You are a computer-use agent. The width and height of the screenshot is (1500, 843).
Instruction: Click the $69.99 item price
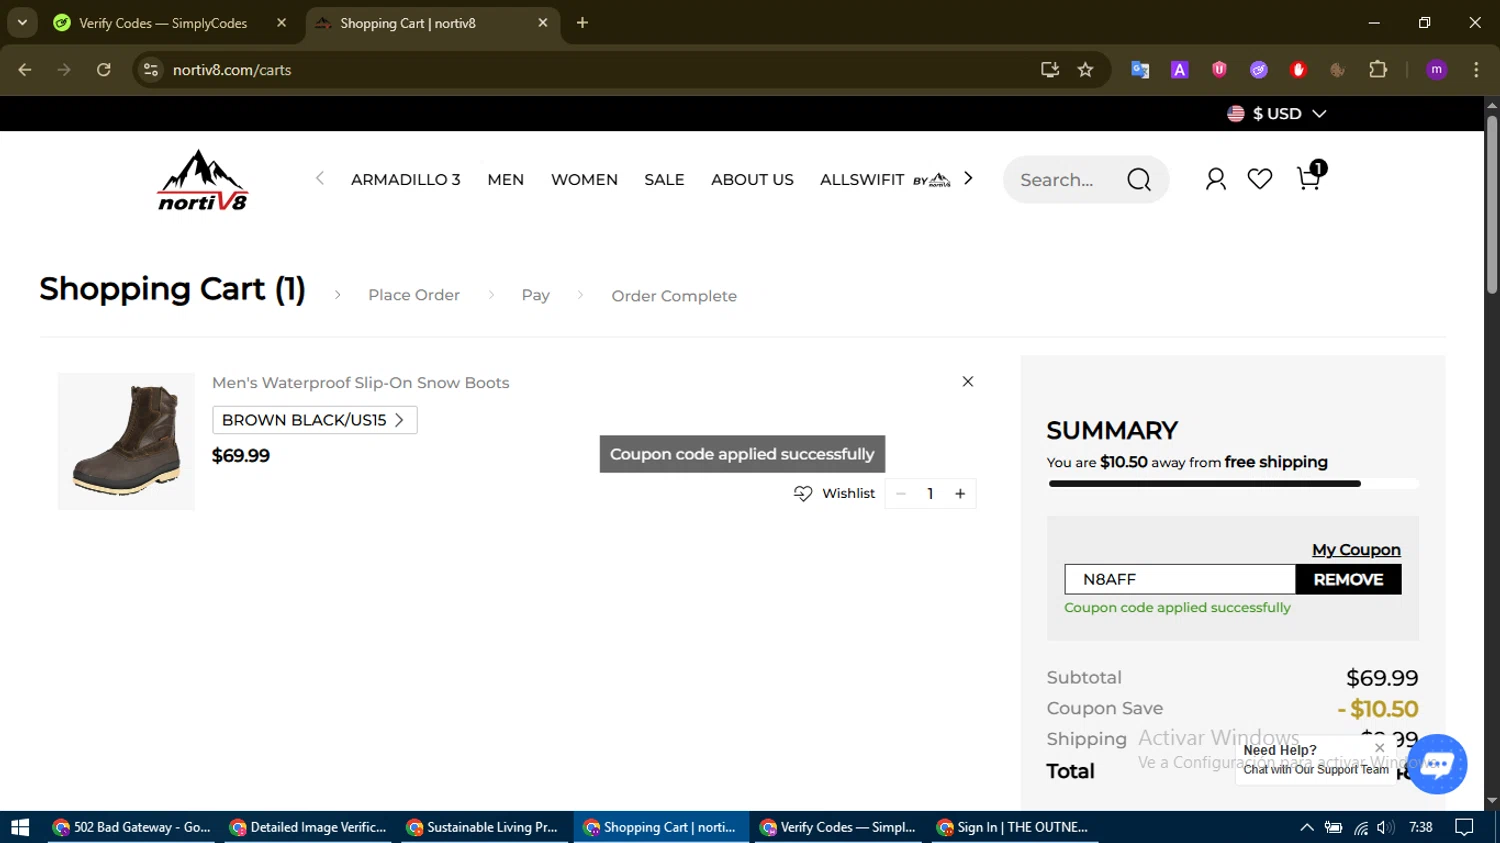[x=241, y=456]
